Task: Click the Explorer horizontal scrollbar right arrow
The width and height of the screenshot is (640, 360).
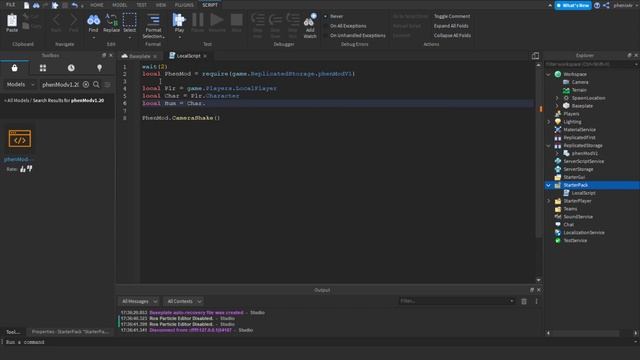Action: (x=636, y=333)
